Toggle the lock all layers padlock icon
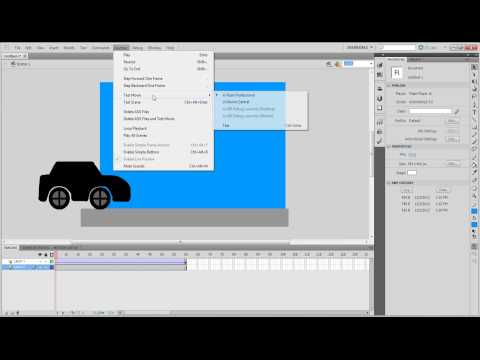This screenshot has width=480, height=360. [46, 255]
